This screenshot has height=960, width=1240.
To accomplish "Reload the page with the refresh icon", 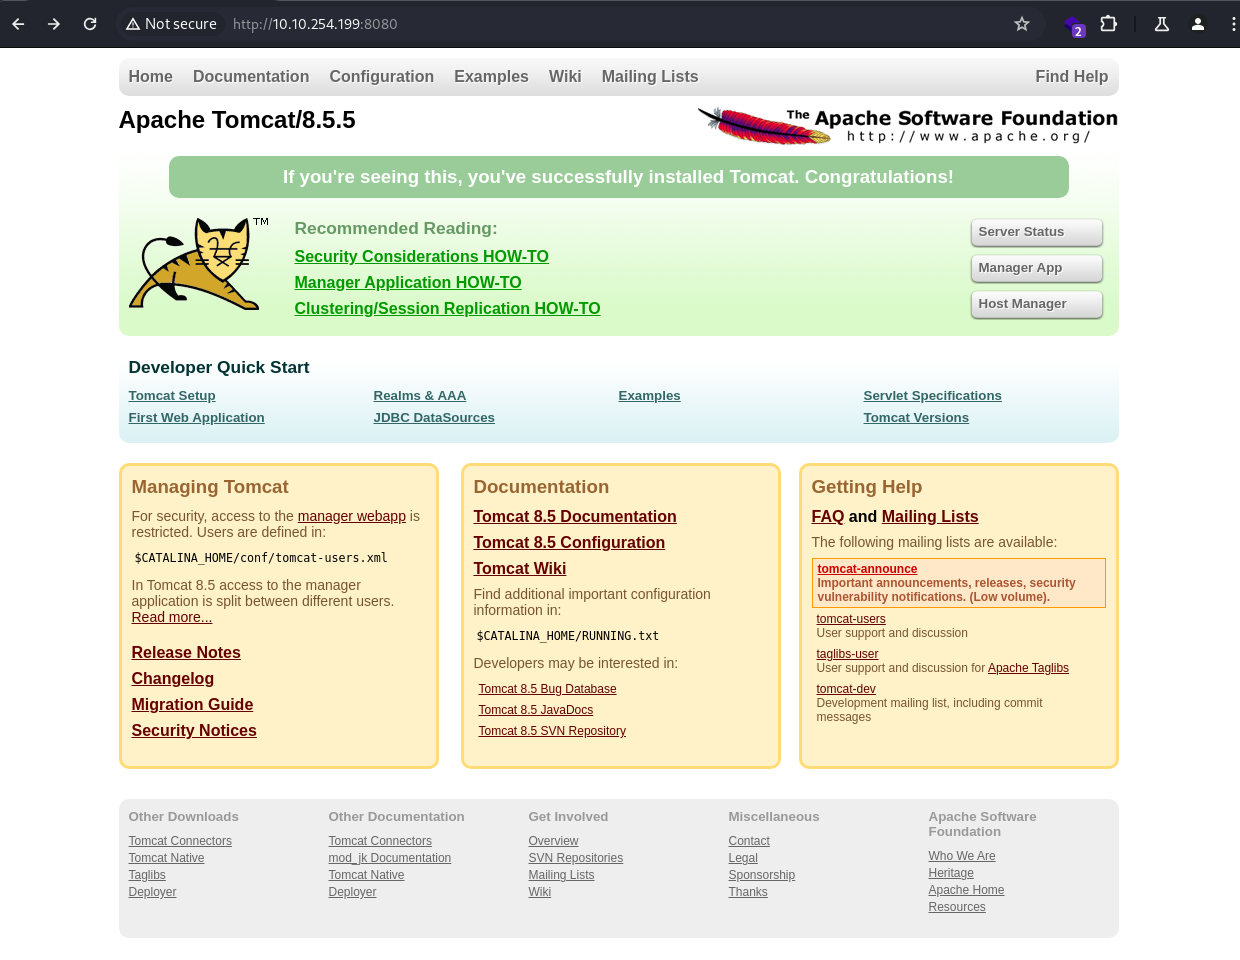I will point(90,24).
